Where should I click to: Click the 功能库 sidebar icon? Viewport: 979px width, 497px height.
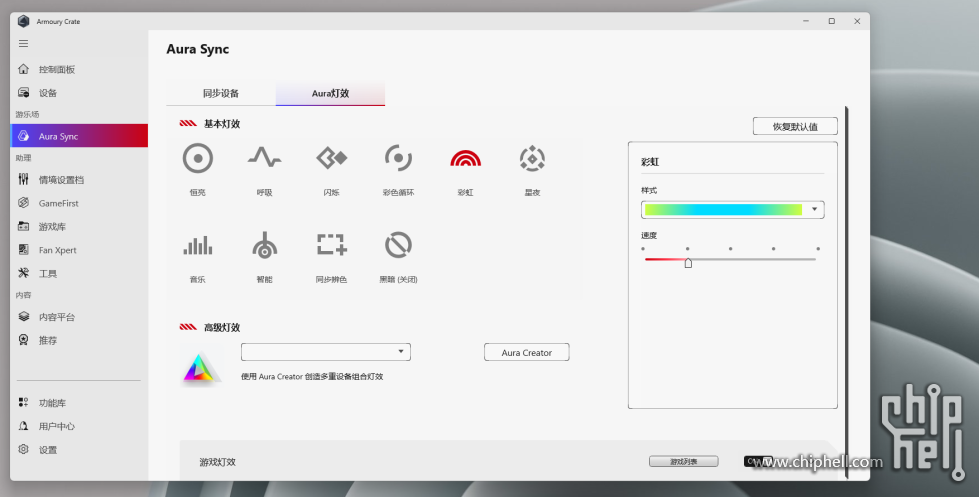coord(23,403)
